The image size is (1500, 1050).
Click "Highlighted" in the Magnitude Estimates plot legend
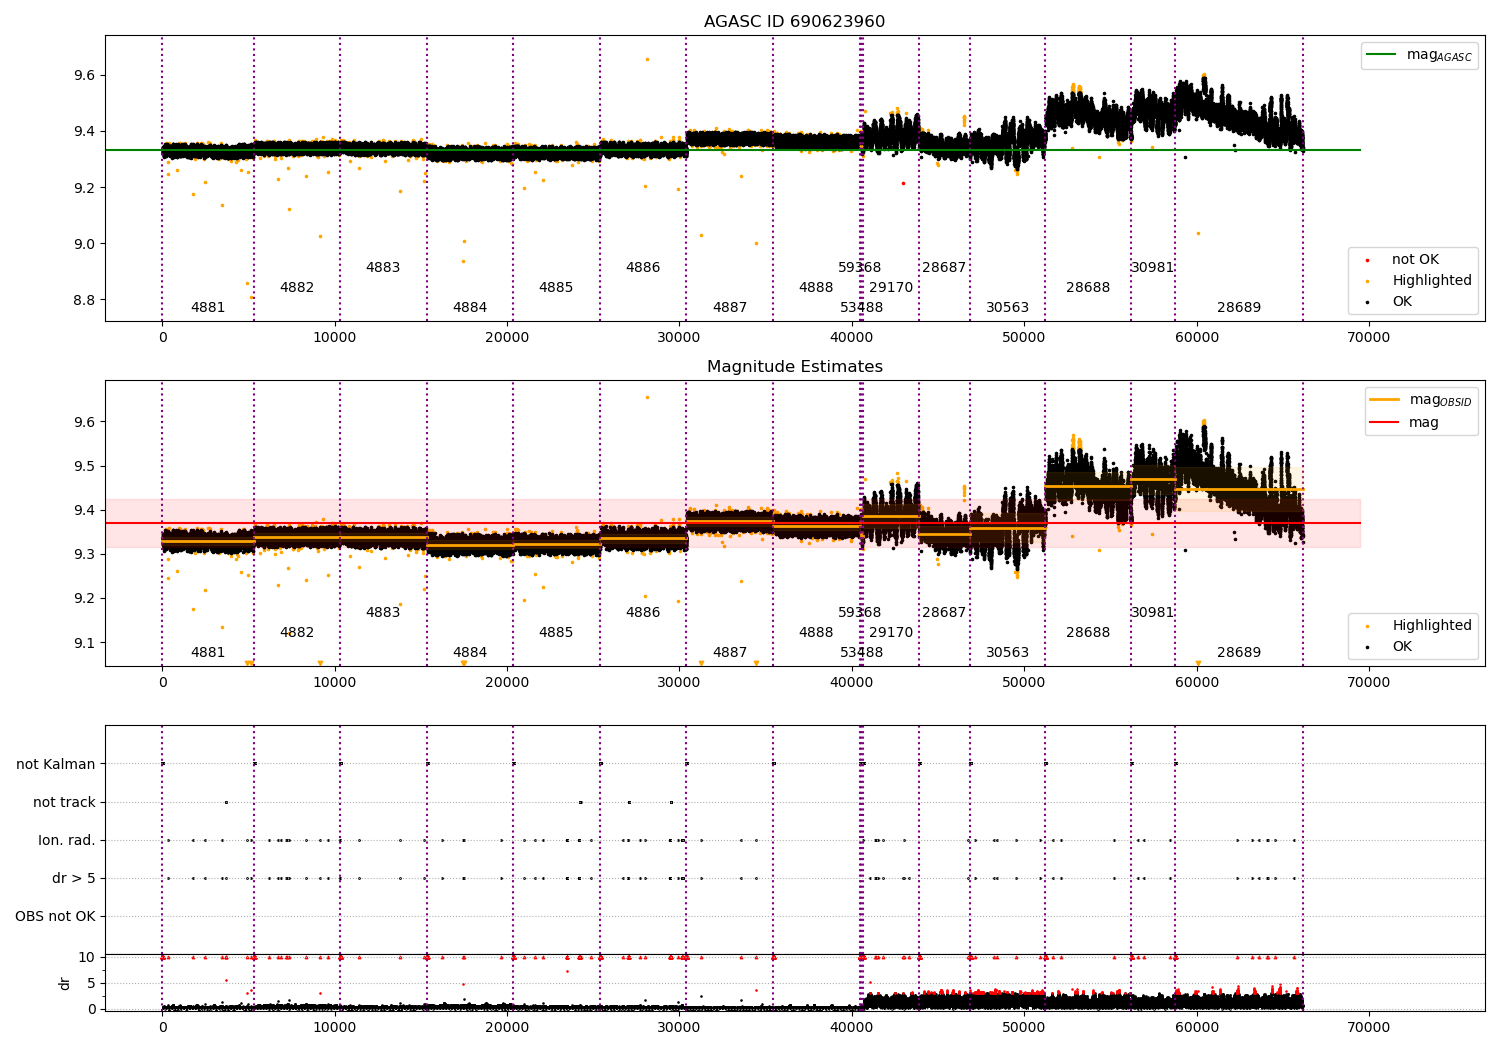(1420, 626)
